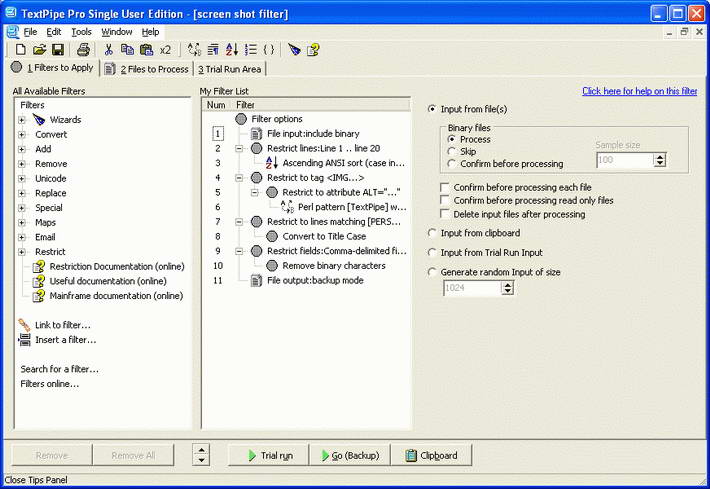This screenshot has width=710, height=489.
Task: Click the Cut scissors icon
Action: [108, 49]
